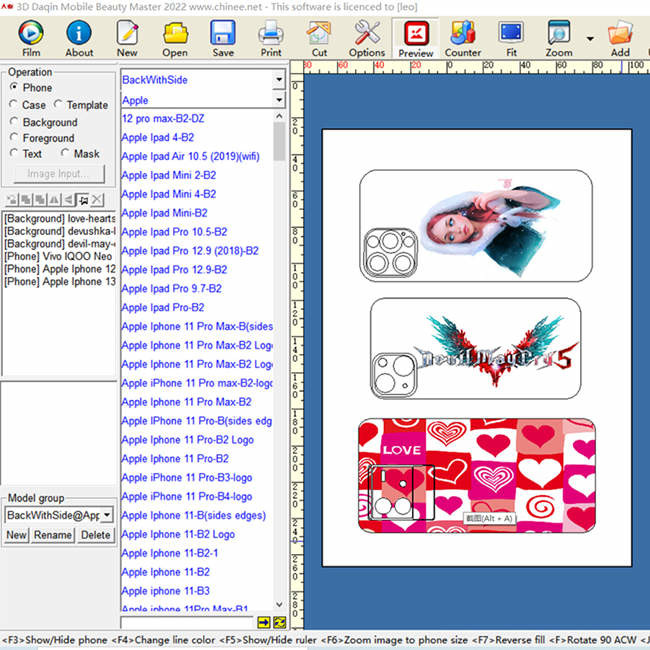This screenshot has height=650, width=650.
Task: Click the Image Input button
Action: point(59,173)
